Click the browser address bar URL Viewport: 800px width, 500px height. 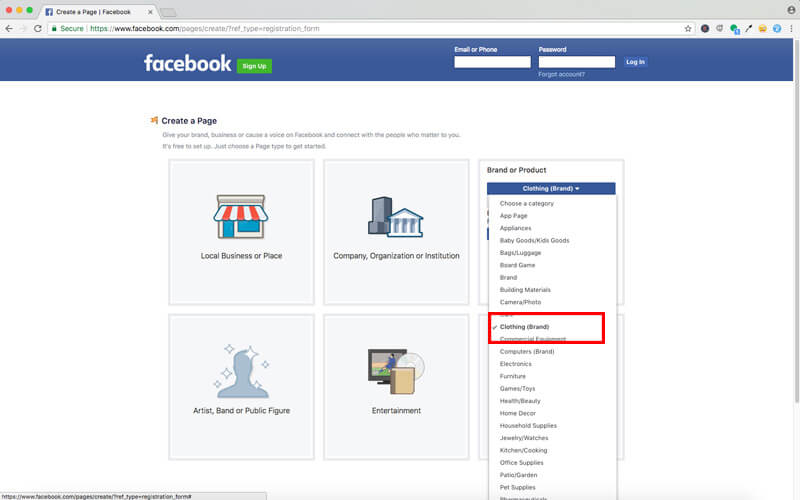(205, 29)
